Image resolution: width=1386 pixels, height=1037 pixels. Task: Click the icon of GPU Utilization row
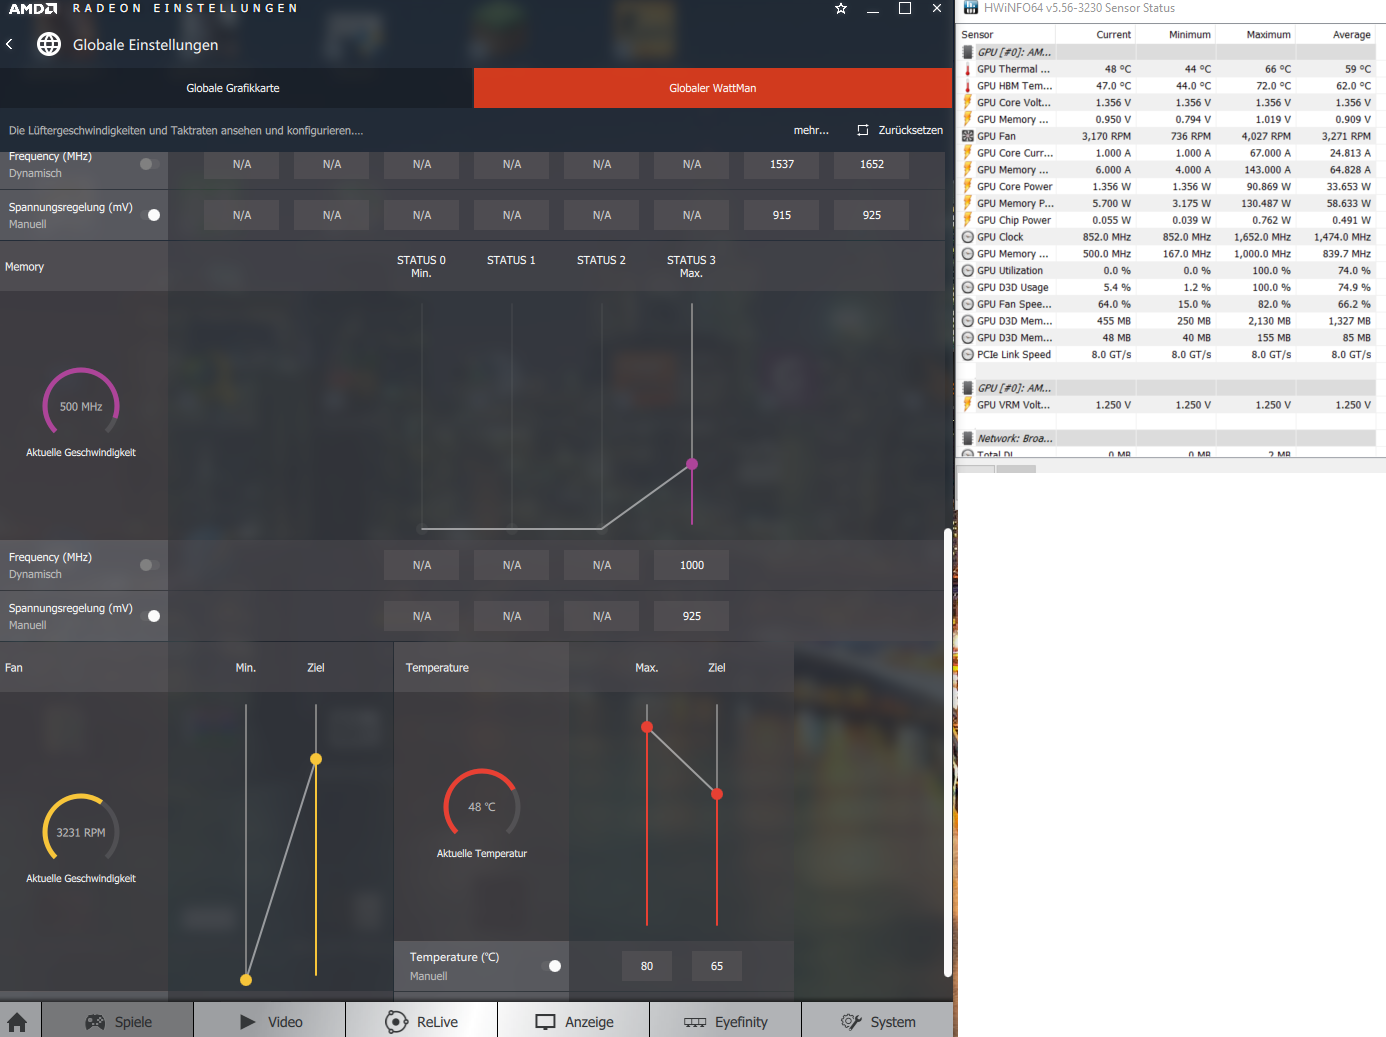tap(967, 270)
